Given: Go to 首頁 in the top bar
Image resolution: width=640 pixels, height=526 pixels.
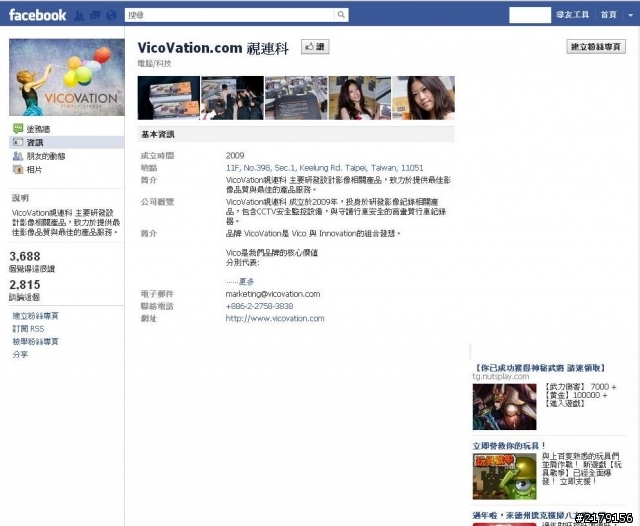Looking at the screenshot, I should tap(609, 15).
